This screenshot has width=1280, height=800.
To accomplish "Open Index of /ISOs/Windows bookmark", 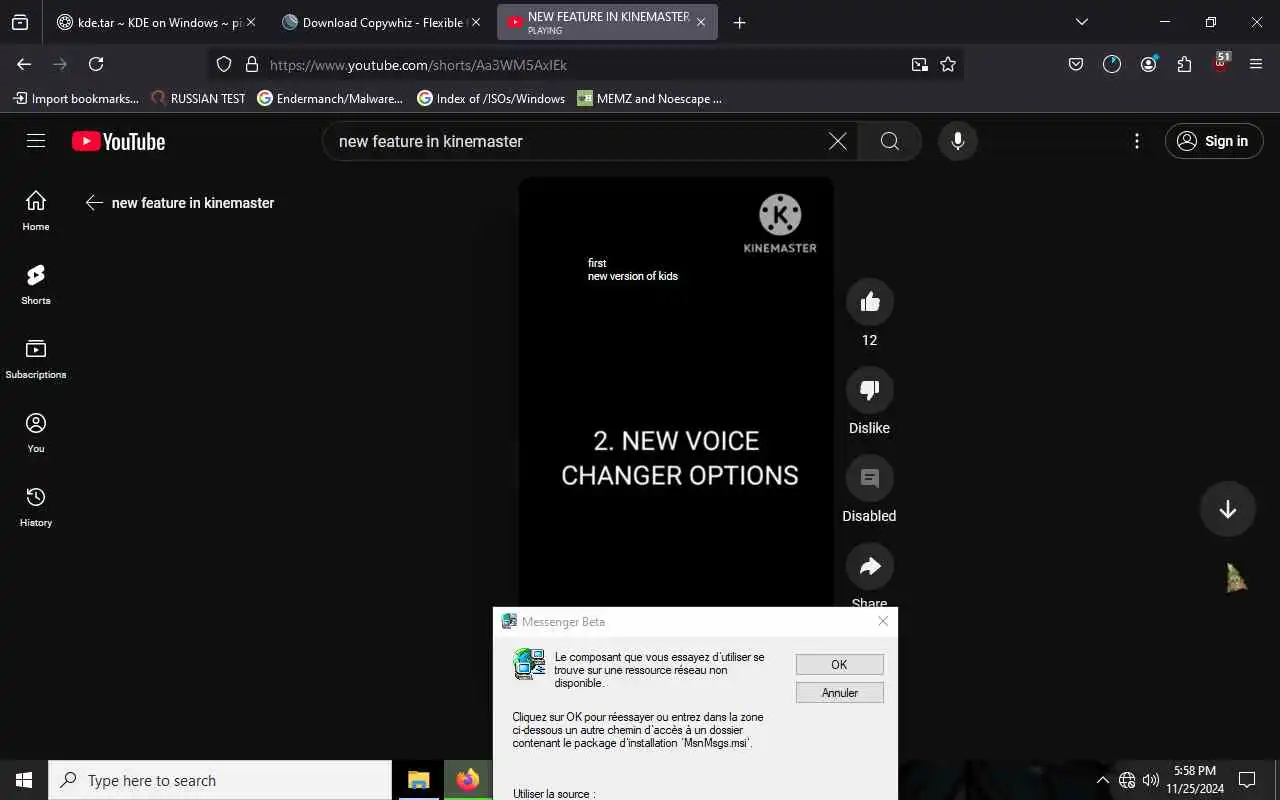I will point(491,98).
